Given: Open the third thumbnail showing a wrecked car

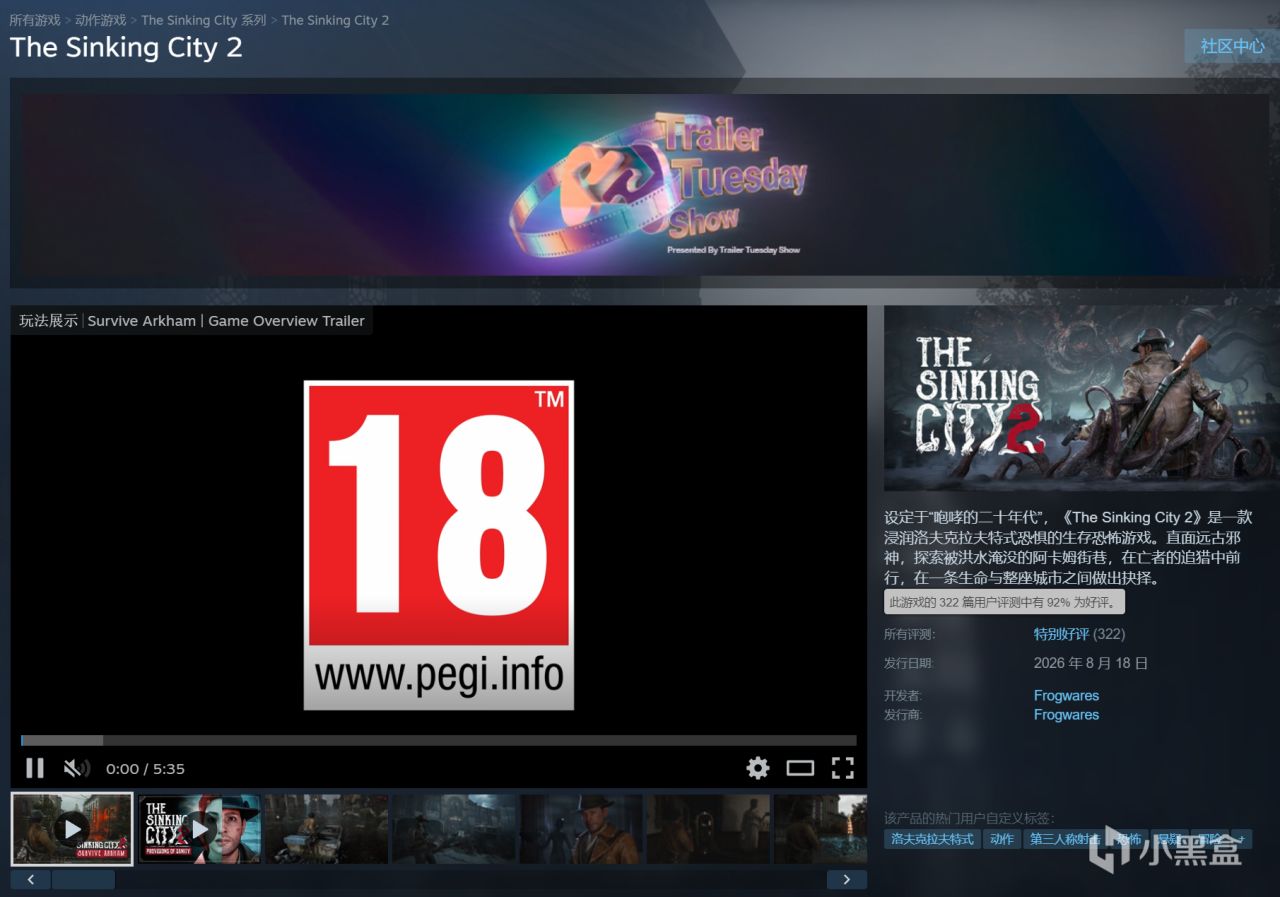Looking at the screenshot, I should pyautogui.click(x=326, y=829).
